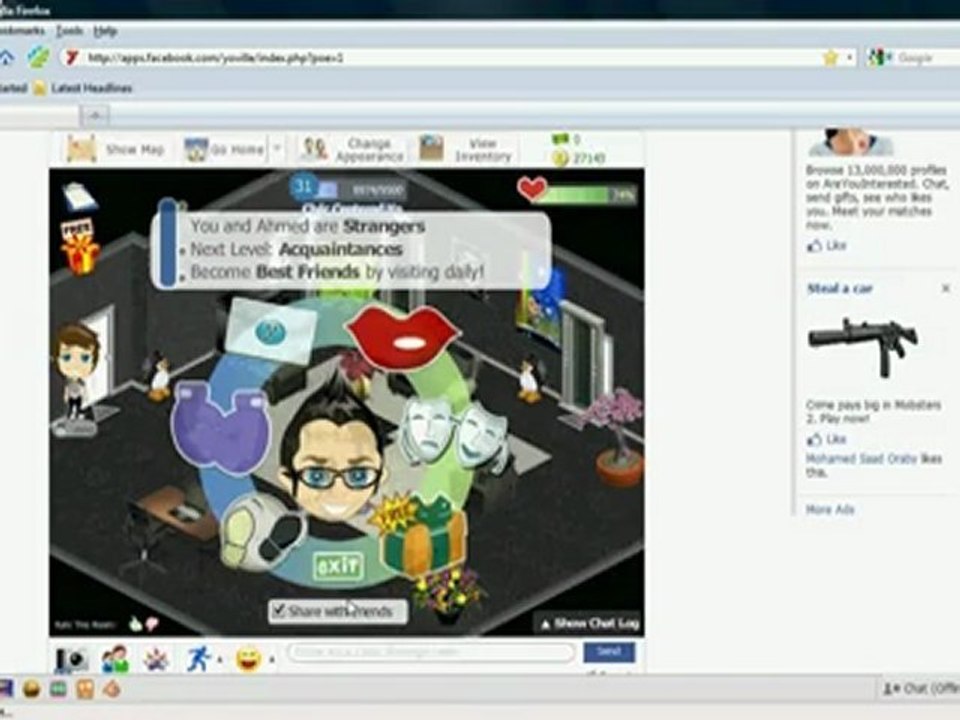Click Go Home in game toolbar
Image resolution: width=960 pixels, height=720 pixels.
(225, 149)
